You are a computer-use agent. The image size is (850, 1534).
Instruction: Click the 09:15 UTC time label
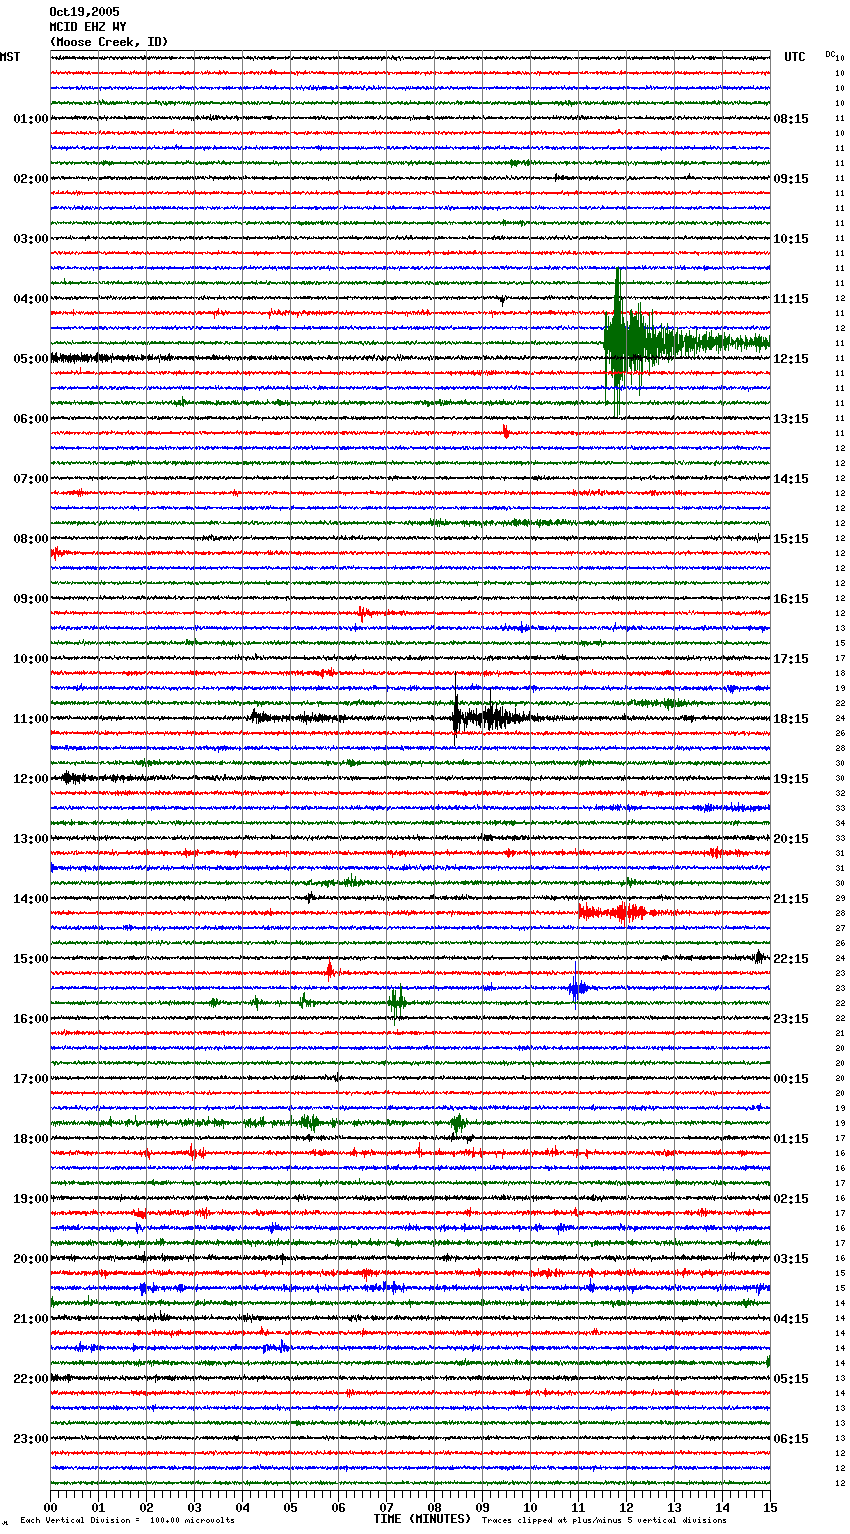pos(791,179)
